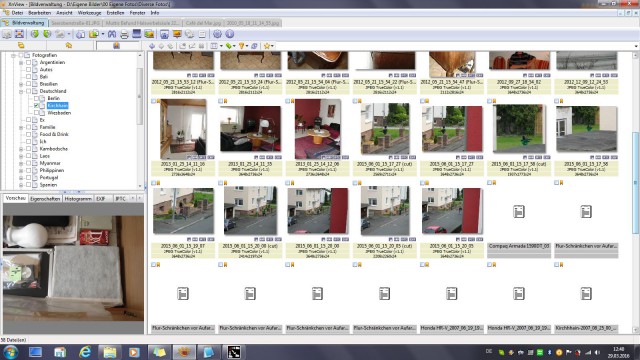This screenshot has height=360, width=640.
Task: Switch to the Café del Mar.jpg tab
Action: click(203, 23)
